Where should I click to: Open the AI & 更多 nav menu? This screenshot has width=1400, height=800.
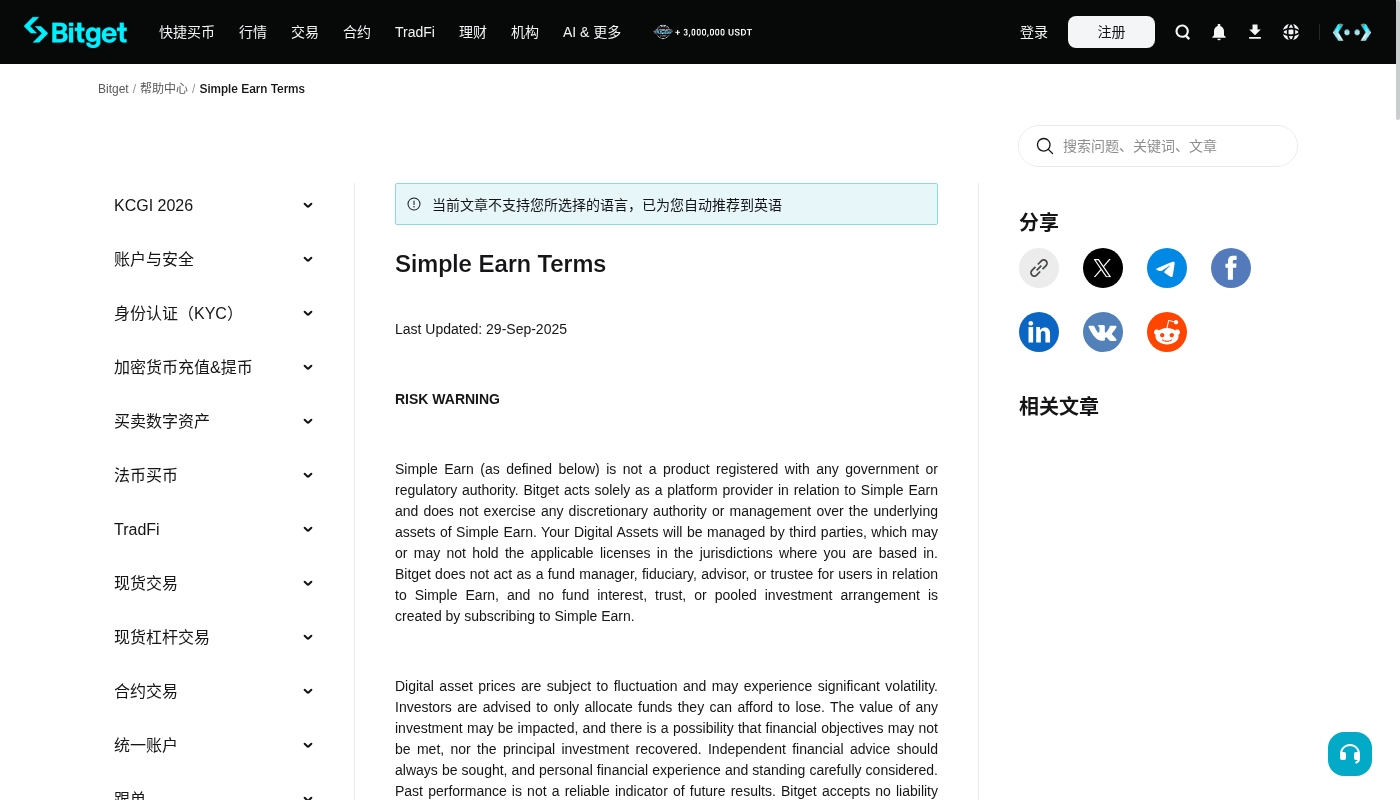592,32
